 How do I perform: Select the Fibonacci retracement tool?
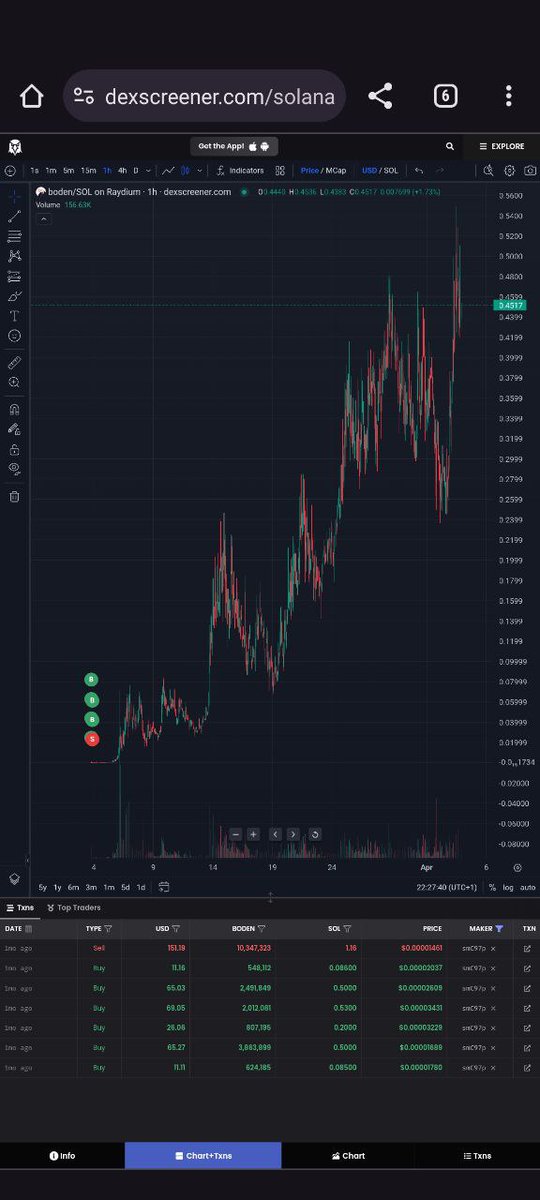14,237
